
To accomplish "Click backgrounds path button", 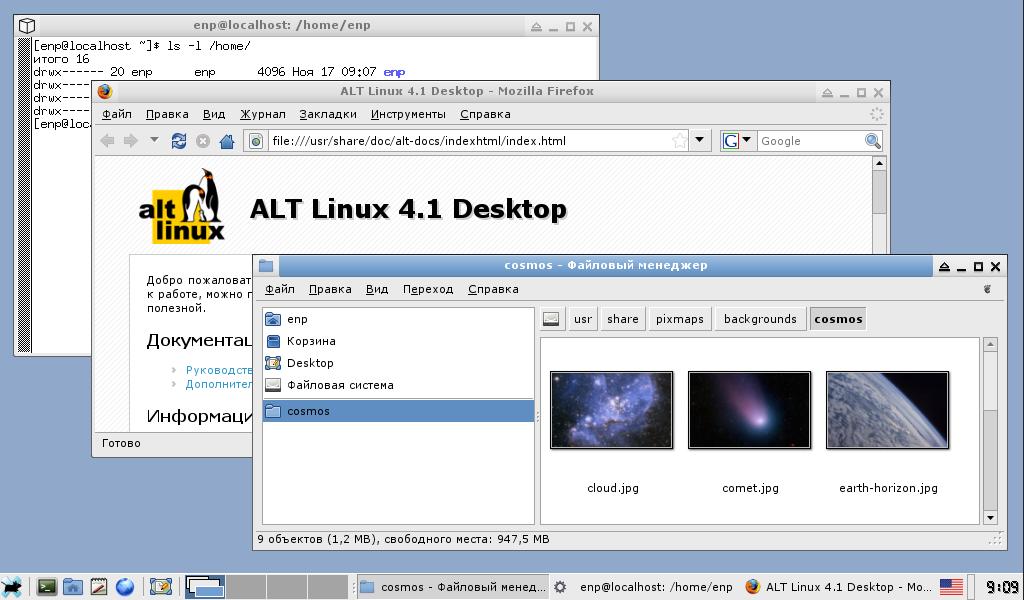I will (760, 319).
